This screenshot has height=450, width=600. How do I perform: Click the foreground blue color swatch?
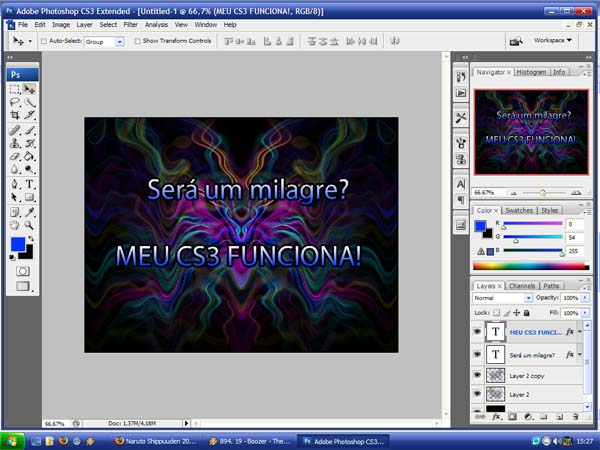(x=18, y=244)
